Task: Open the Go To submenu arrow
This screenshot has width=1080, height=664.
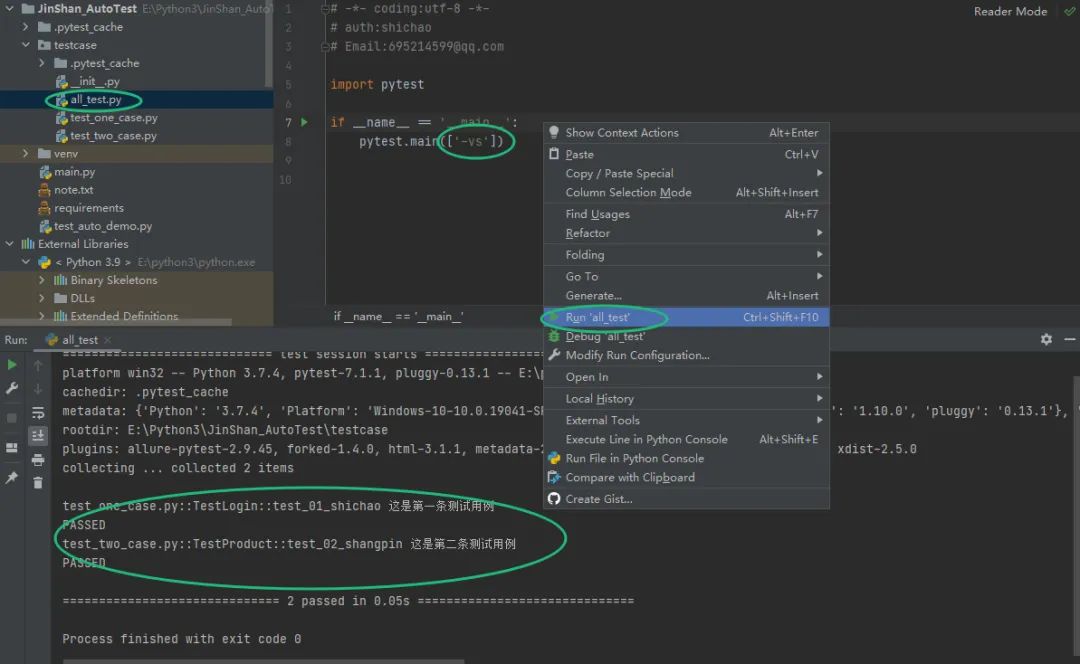Action: tap(820, 276)
